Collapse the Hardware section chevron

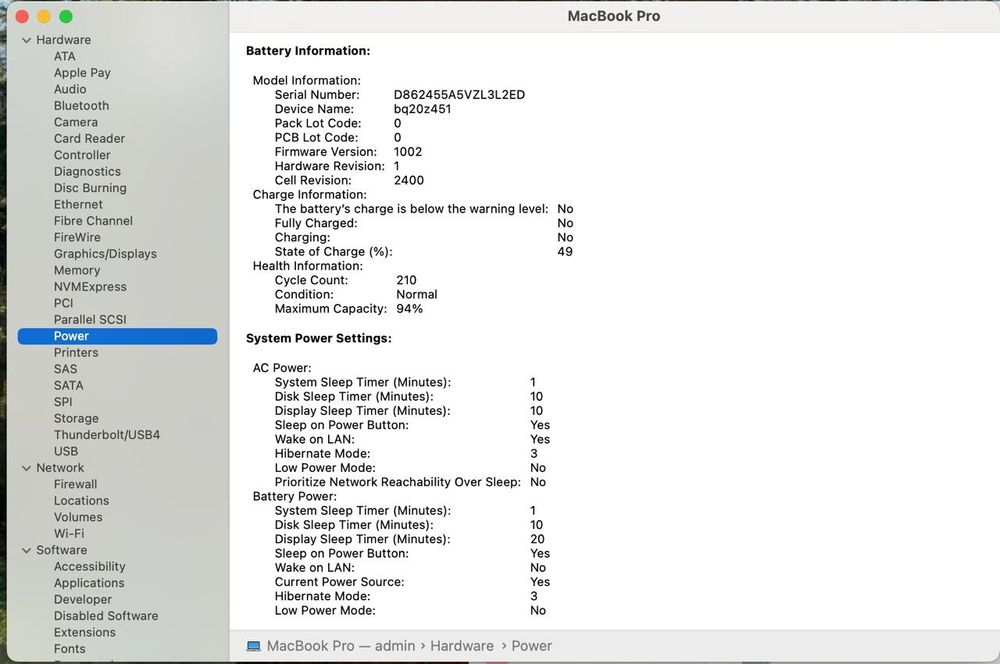26,40
